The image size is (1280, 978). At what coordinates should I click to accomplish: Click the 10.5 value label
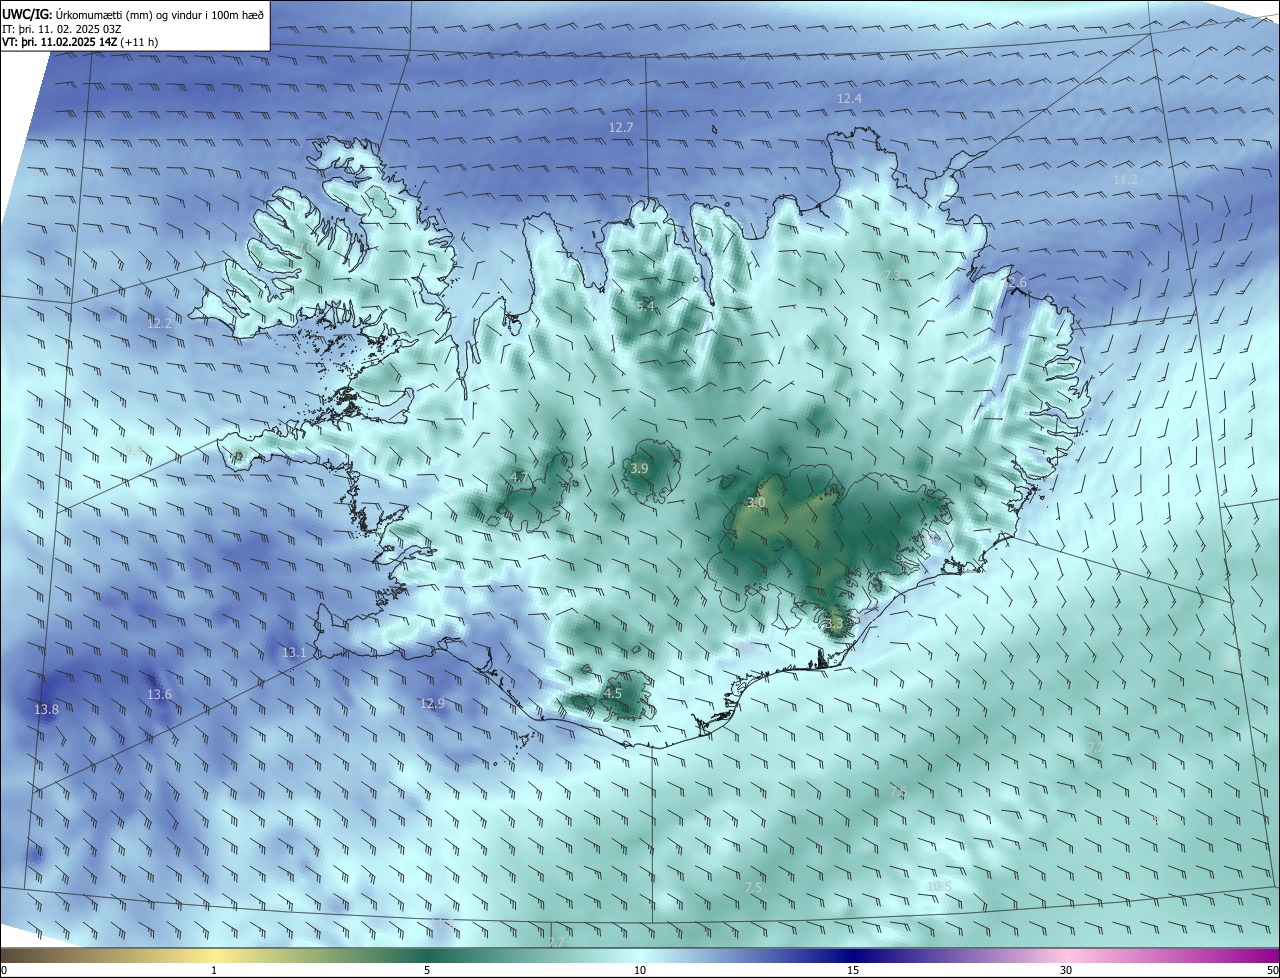939,886
